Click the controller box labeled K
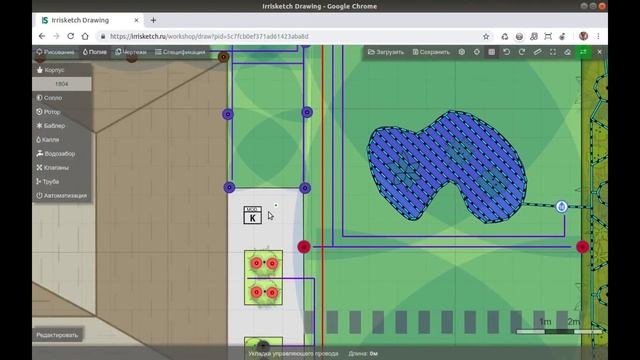 click(253, 215)
